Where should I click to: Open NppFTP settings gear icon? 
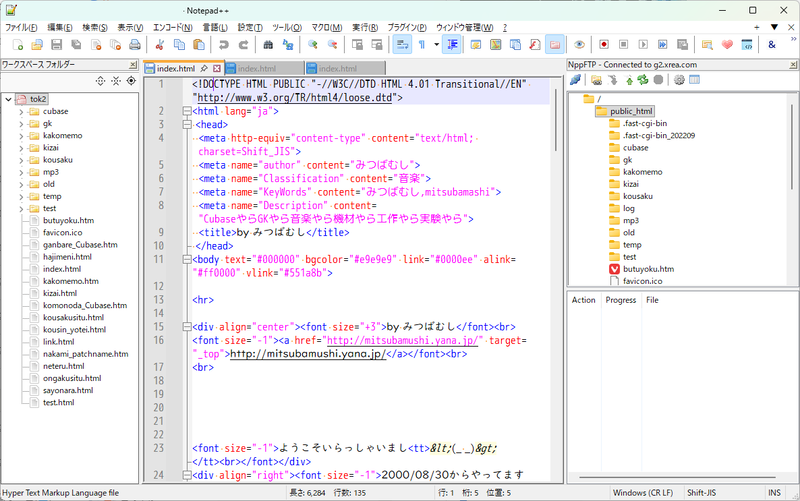pos(679,80)
